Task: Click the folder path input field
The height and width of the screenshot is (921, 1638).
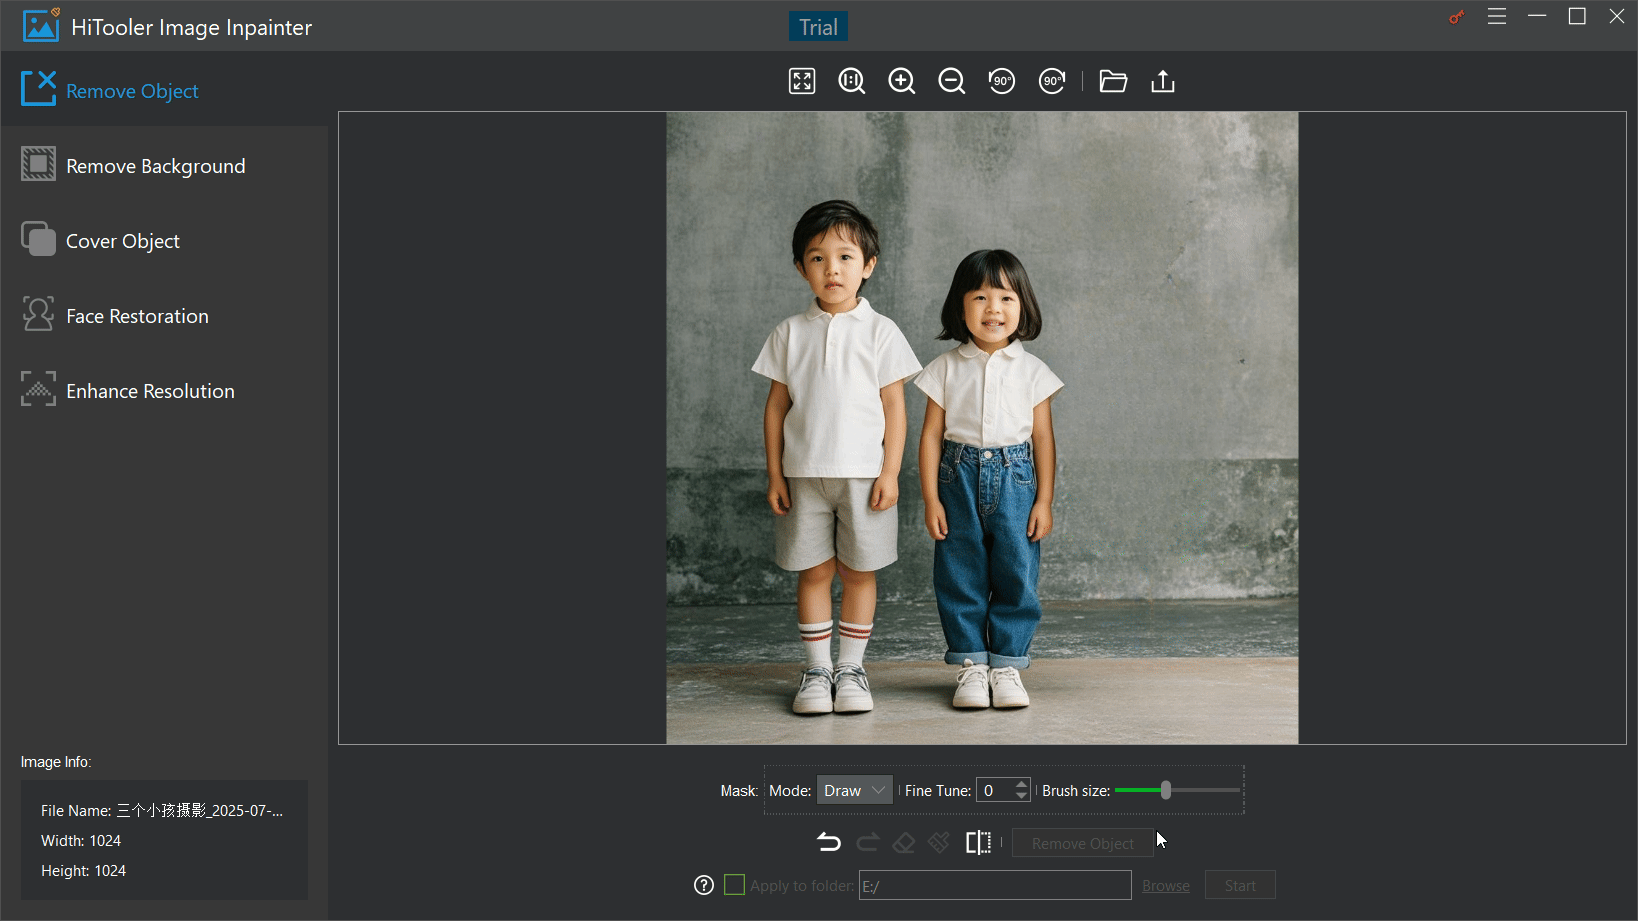Action: coord(995,885)
